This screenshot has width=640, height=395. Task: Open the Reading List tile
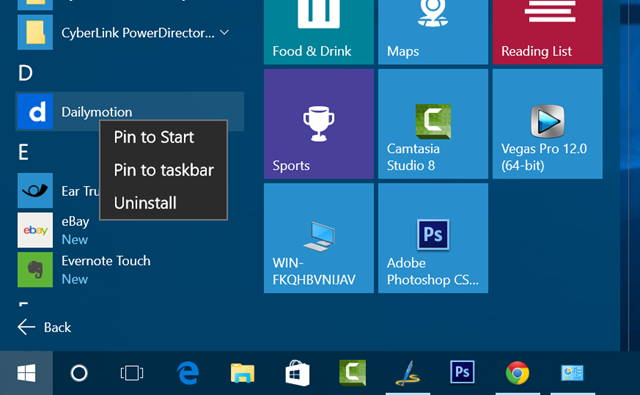pyautogui.click(x=547, y=31)
